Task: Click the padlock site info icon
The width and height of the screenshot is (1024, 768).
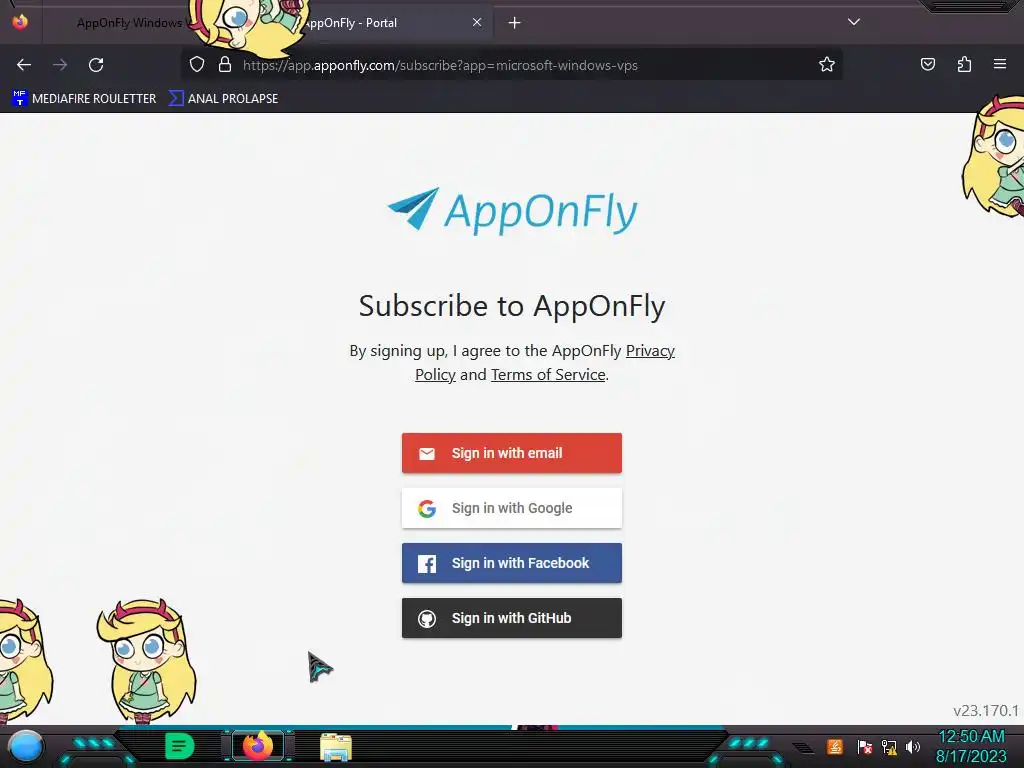Action: point(225,64)
